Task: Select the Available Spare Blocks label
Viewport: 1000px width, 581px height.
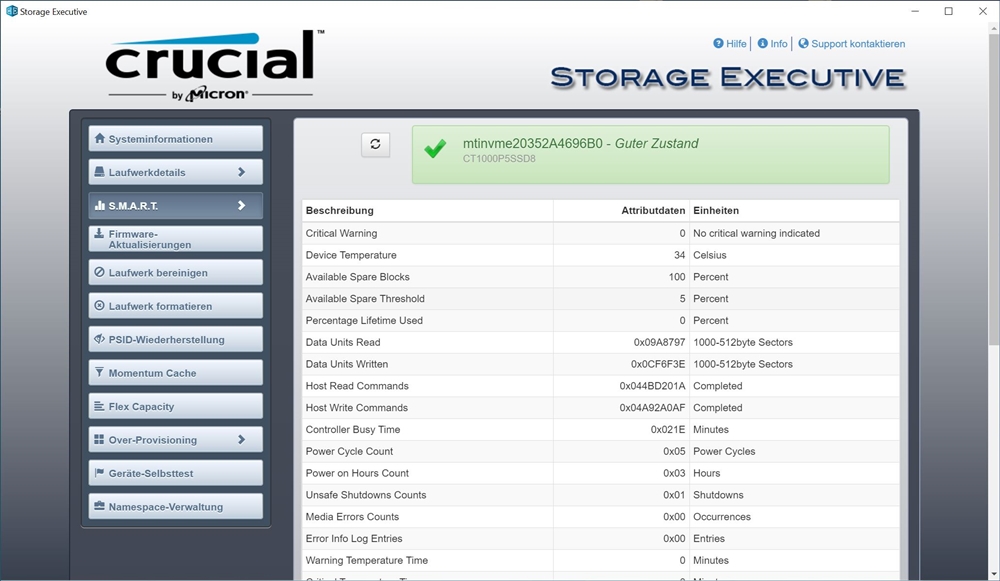Action: [357, 277]
